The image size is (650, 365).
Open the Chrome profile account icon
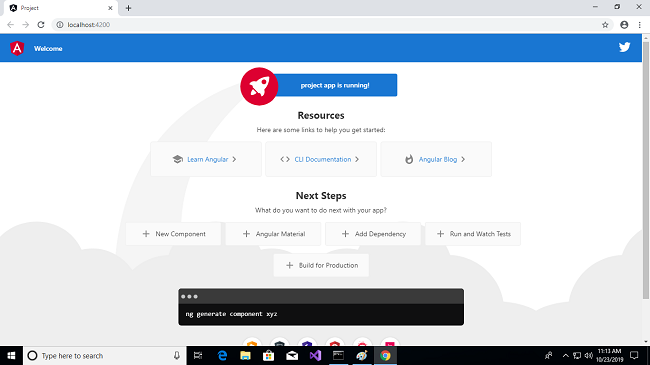click(624, 25)
